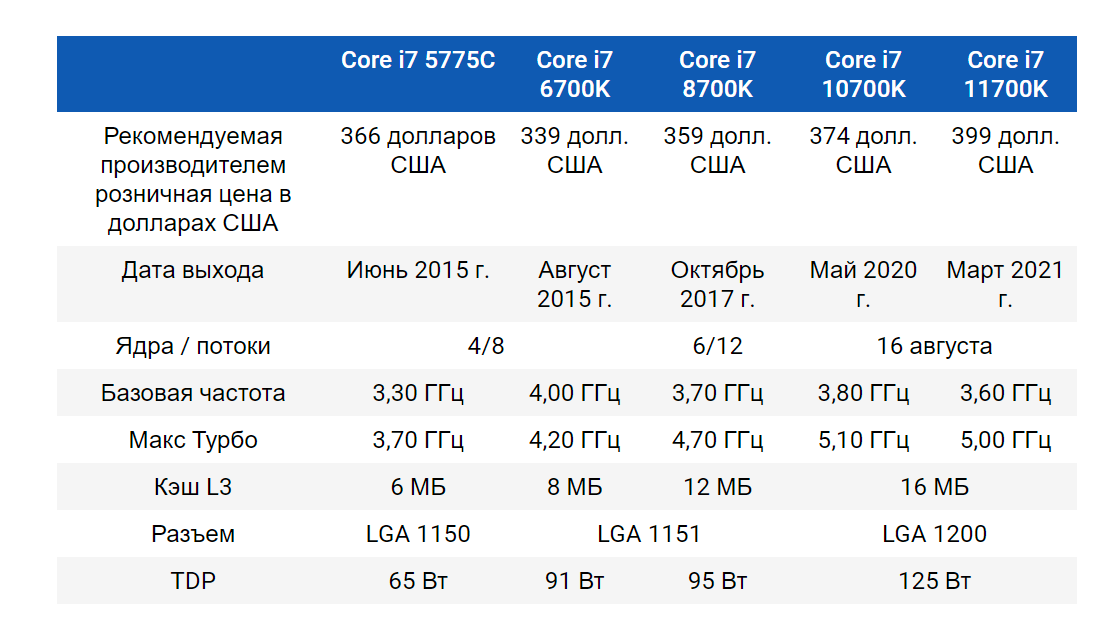Click the Core i7 6700K column header

point(575,74)
